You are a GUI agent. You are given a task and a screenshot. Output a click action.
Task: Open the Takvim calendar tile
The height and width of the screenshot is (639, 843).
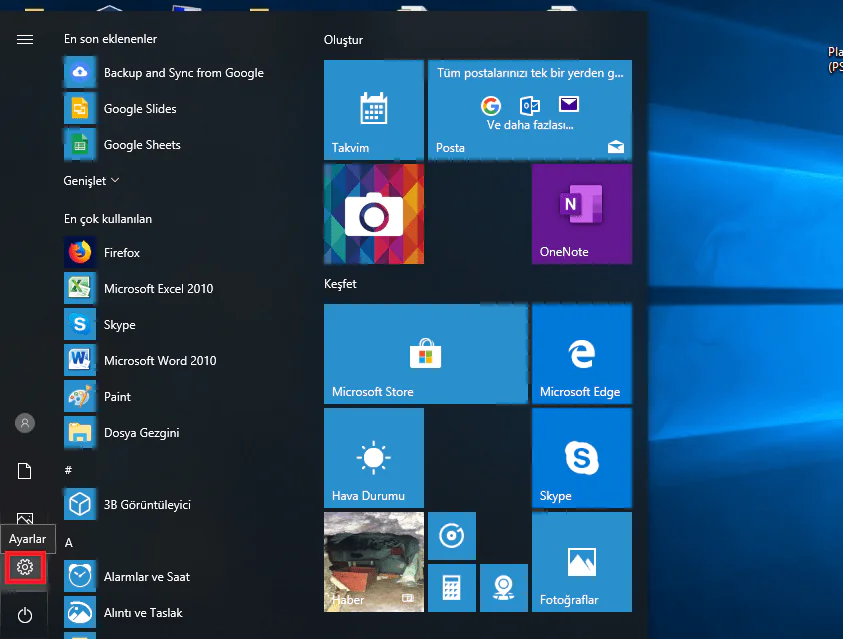coord(373,109)
